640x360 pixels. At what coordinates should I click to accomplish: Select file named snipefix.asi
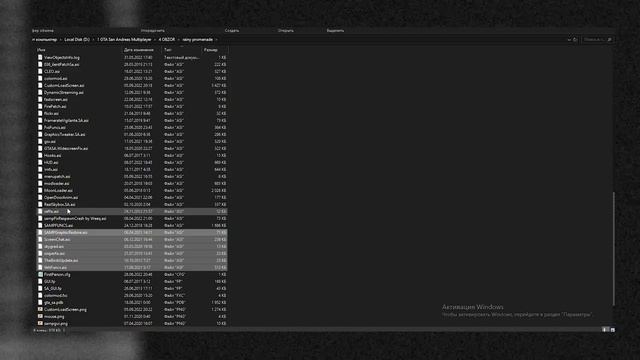pos(54,253)
